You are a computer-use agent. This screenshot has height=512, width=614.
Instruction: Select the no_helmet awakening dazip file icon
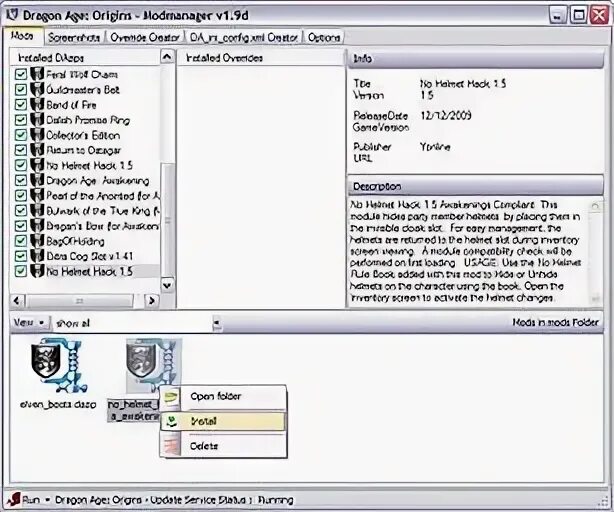(x=154, y=365)
